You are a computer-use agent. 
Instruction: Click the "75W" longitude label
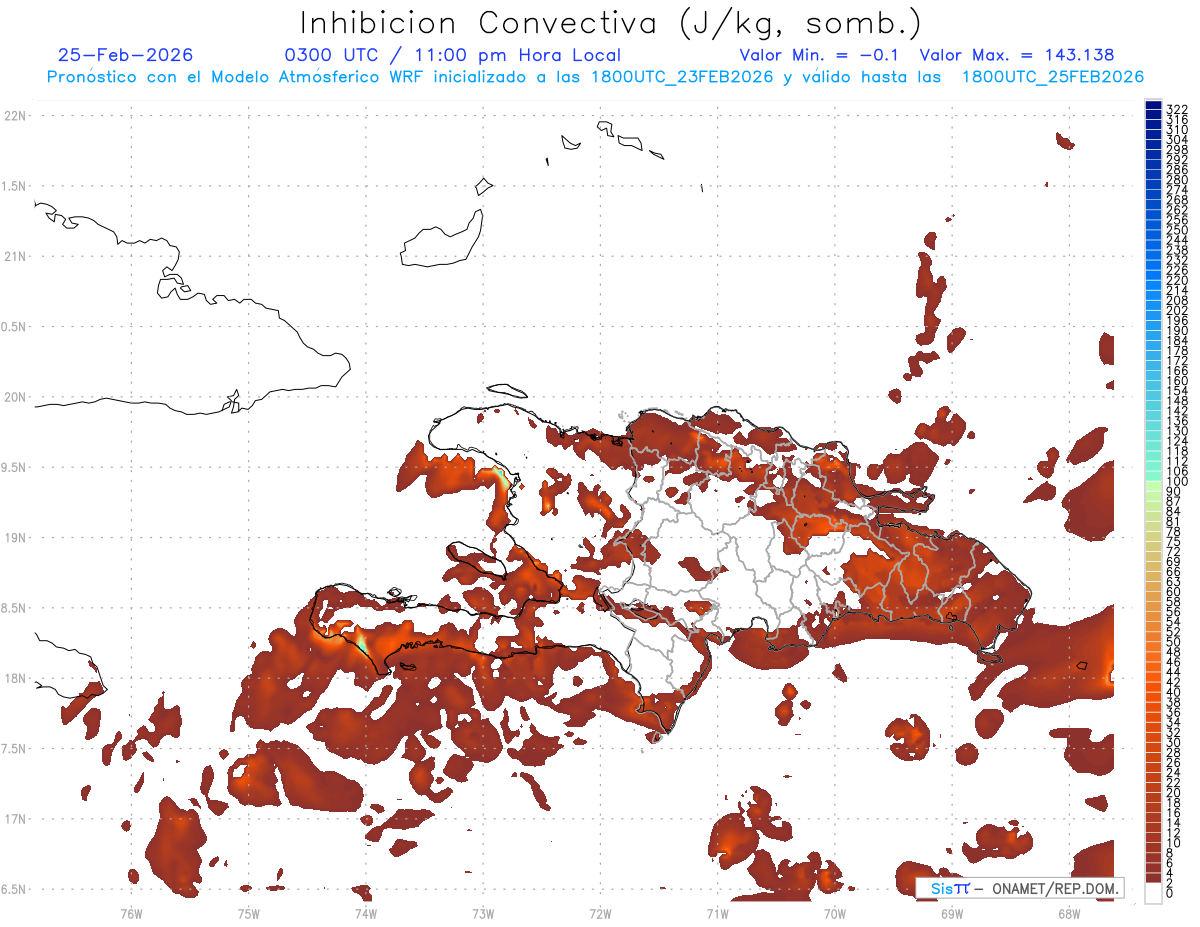[x=248, y=912]
